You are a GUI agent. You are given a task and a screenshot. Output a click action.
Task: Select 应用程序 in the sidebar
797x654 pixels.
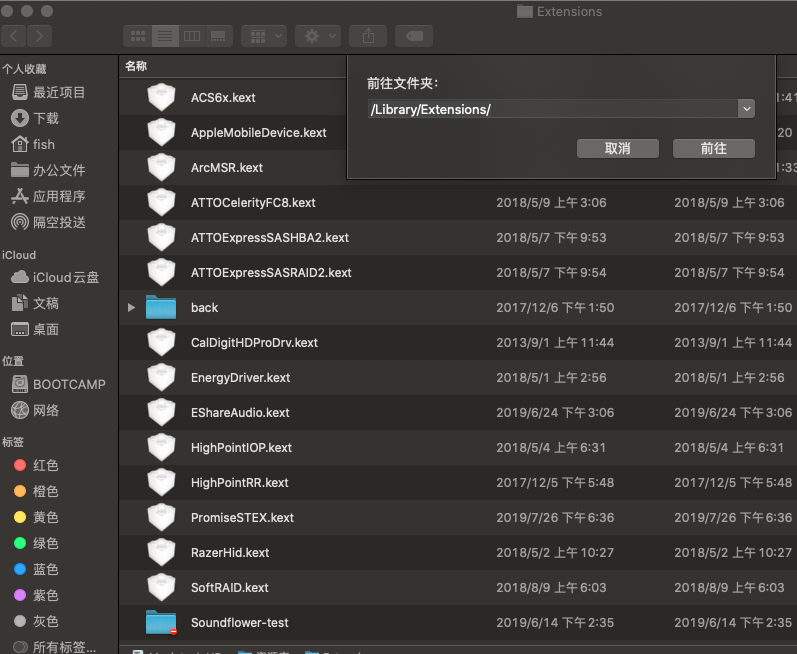pos(59,196)
